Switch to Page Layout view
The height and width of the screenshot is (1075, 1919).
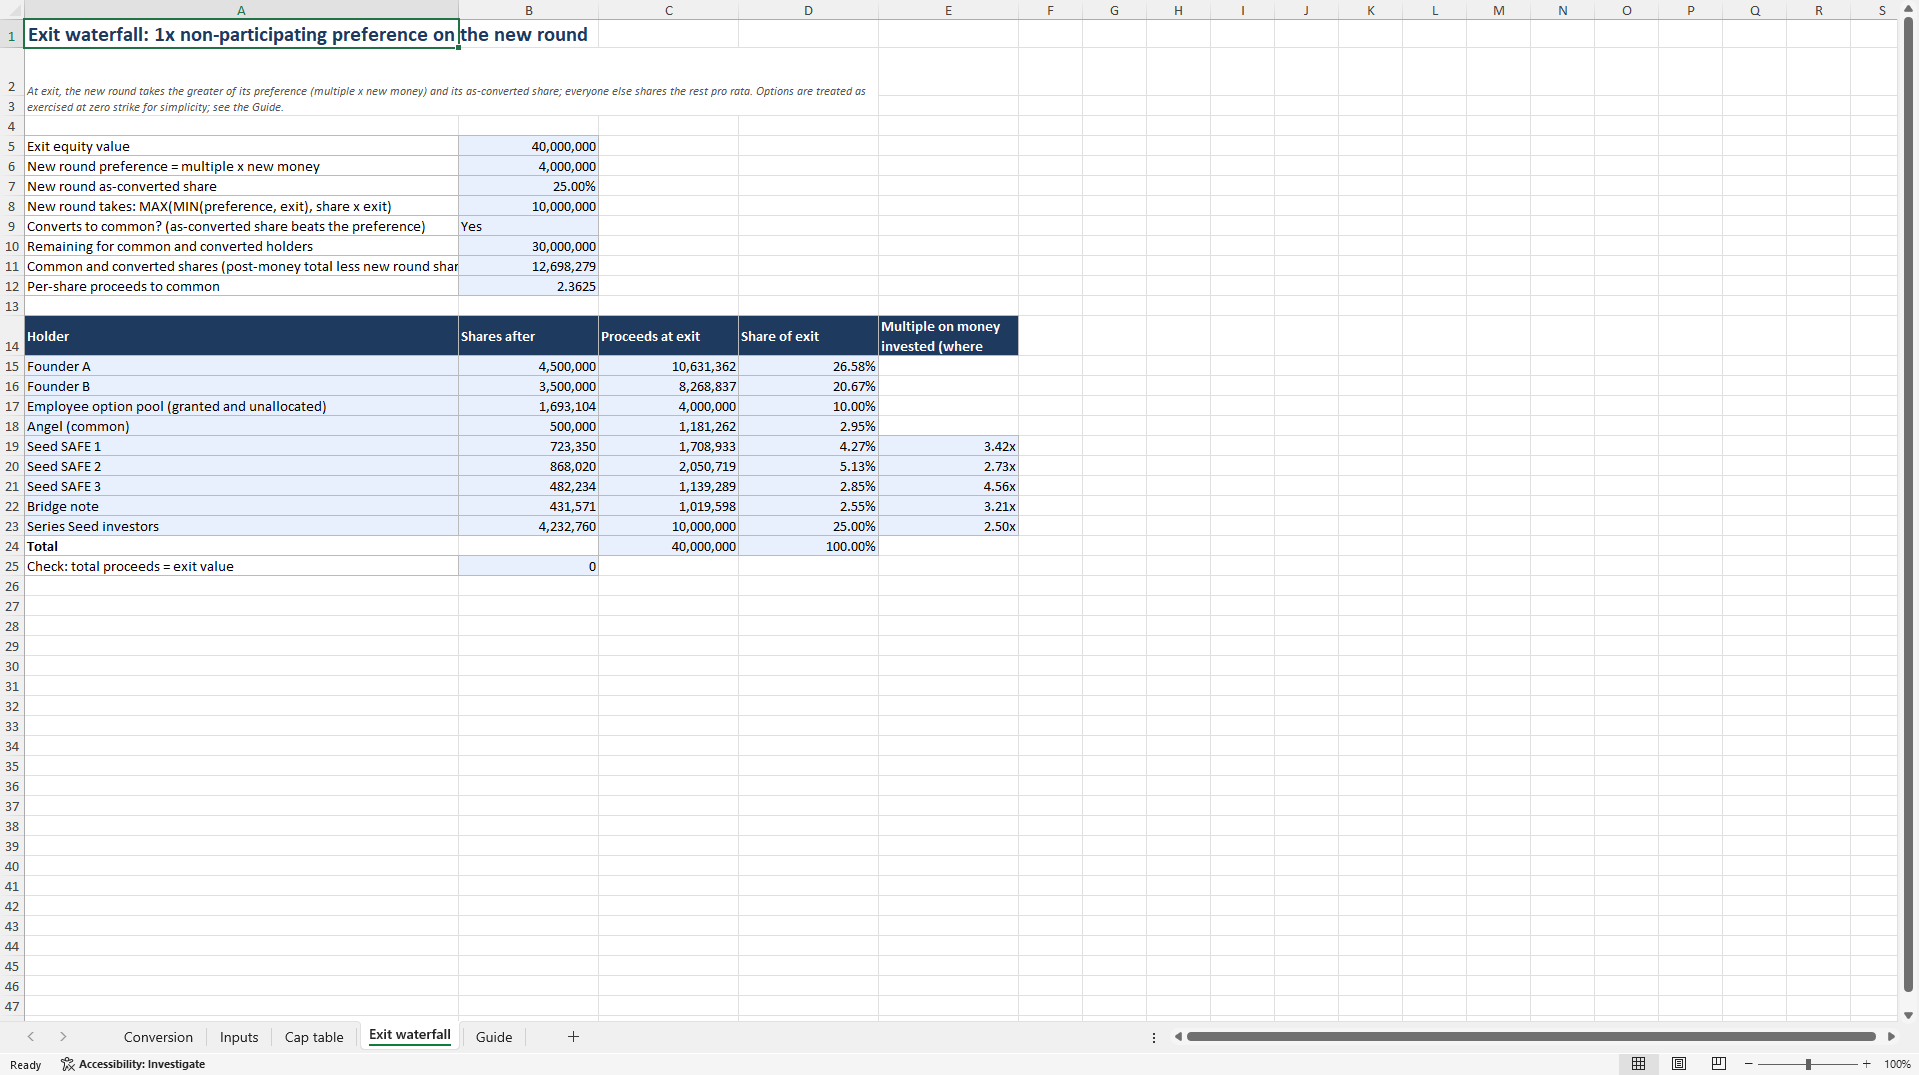(x=1679, y=1064)
